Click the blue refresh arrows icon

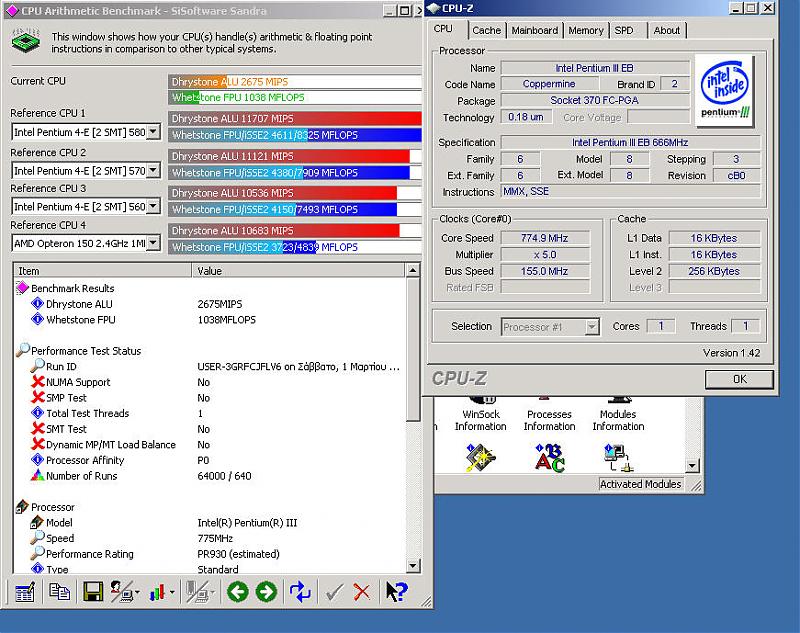coord(300,592)
